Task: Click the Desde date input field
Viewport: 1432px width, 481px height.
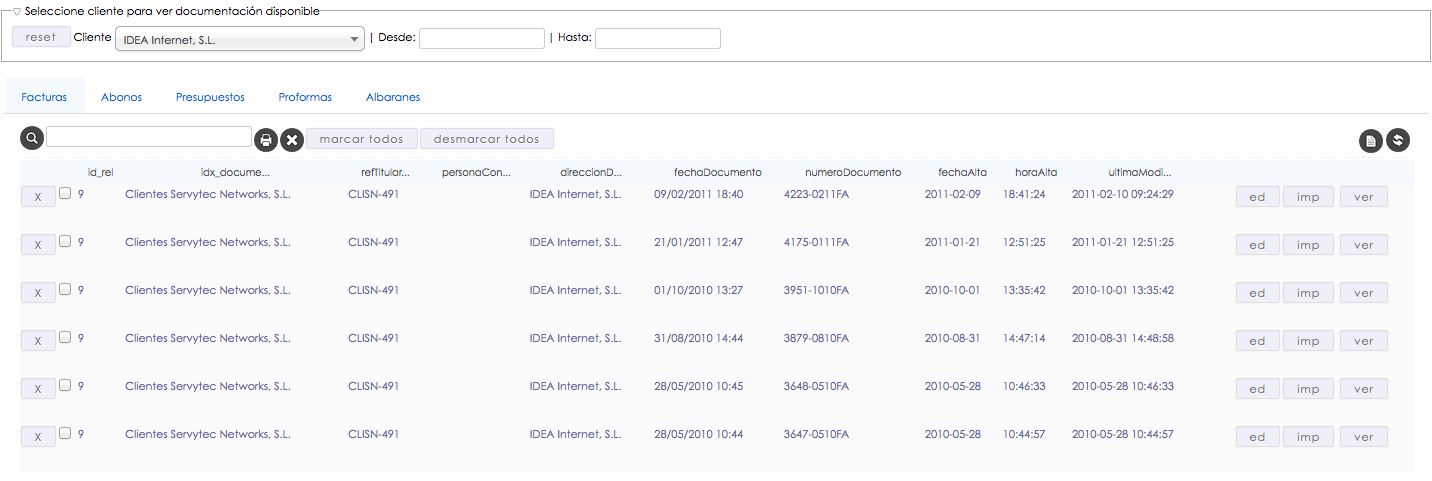Action: [482, 38]
